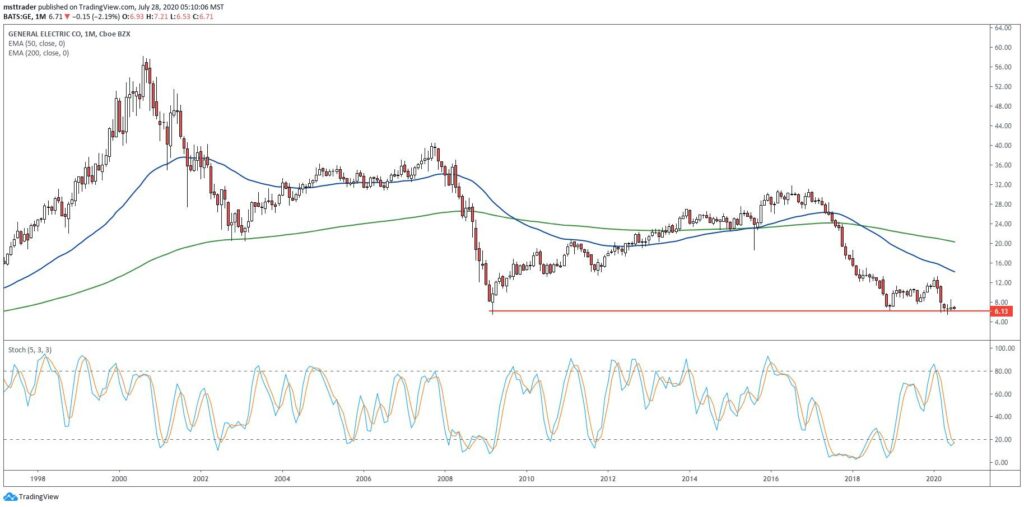Click the 64.00 price axis label
Viewport: 1024px width, 507px height.
point(1003,27)
